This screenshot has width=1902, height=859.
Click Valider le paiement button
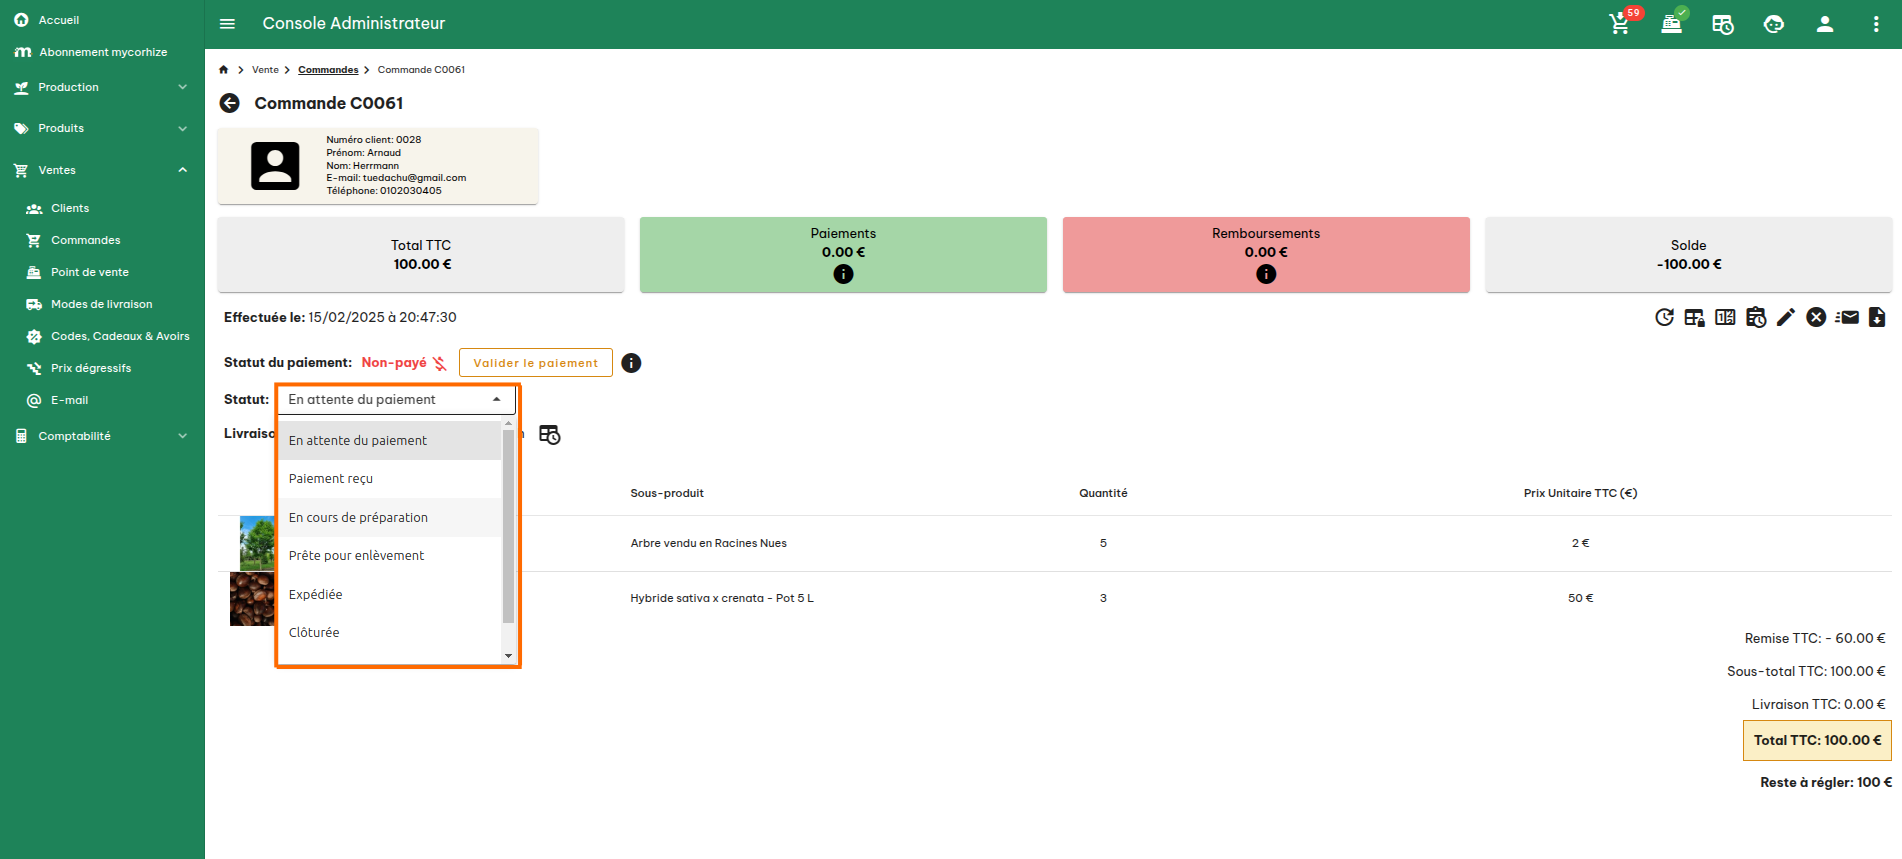tap(535, 363)
